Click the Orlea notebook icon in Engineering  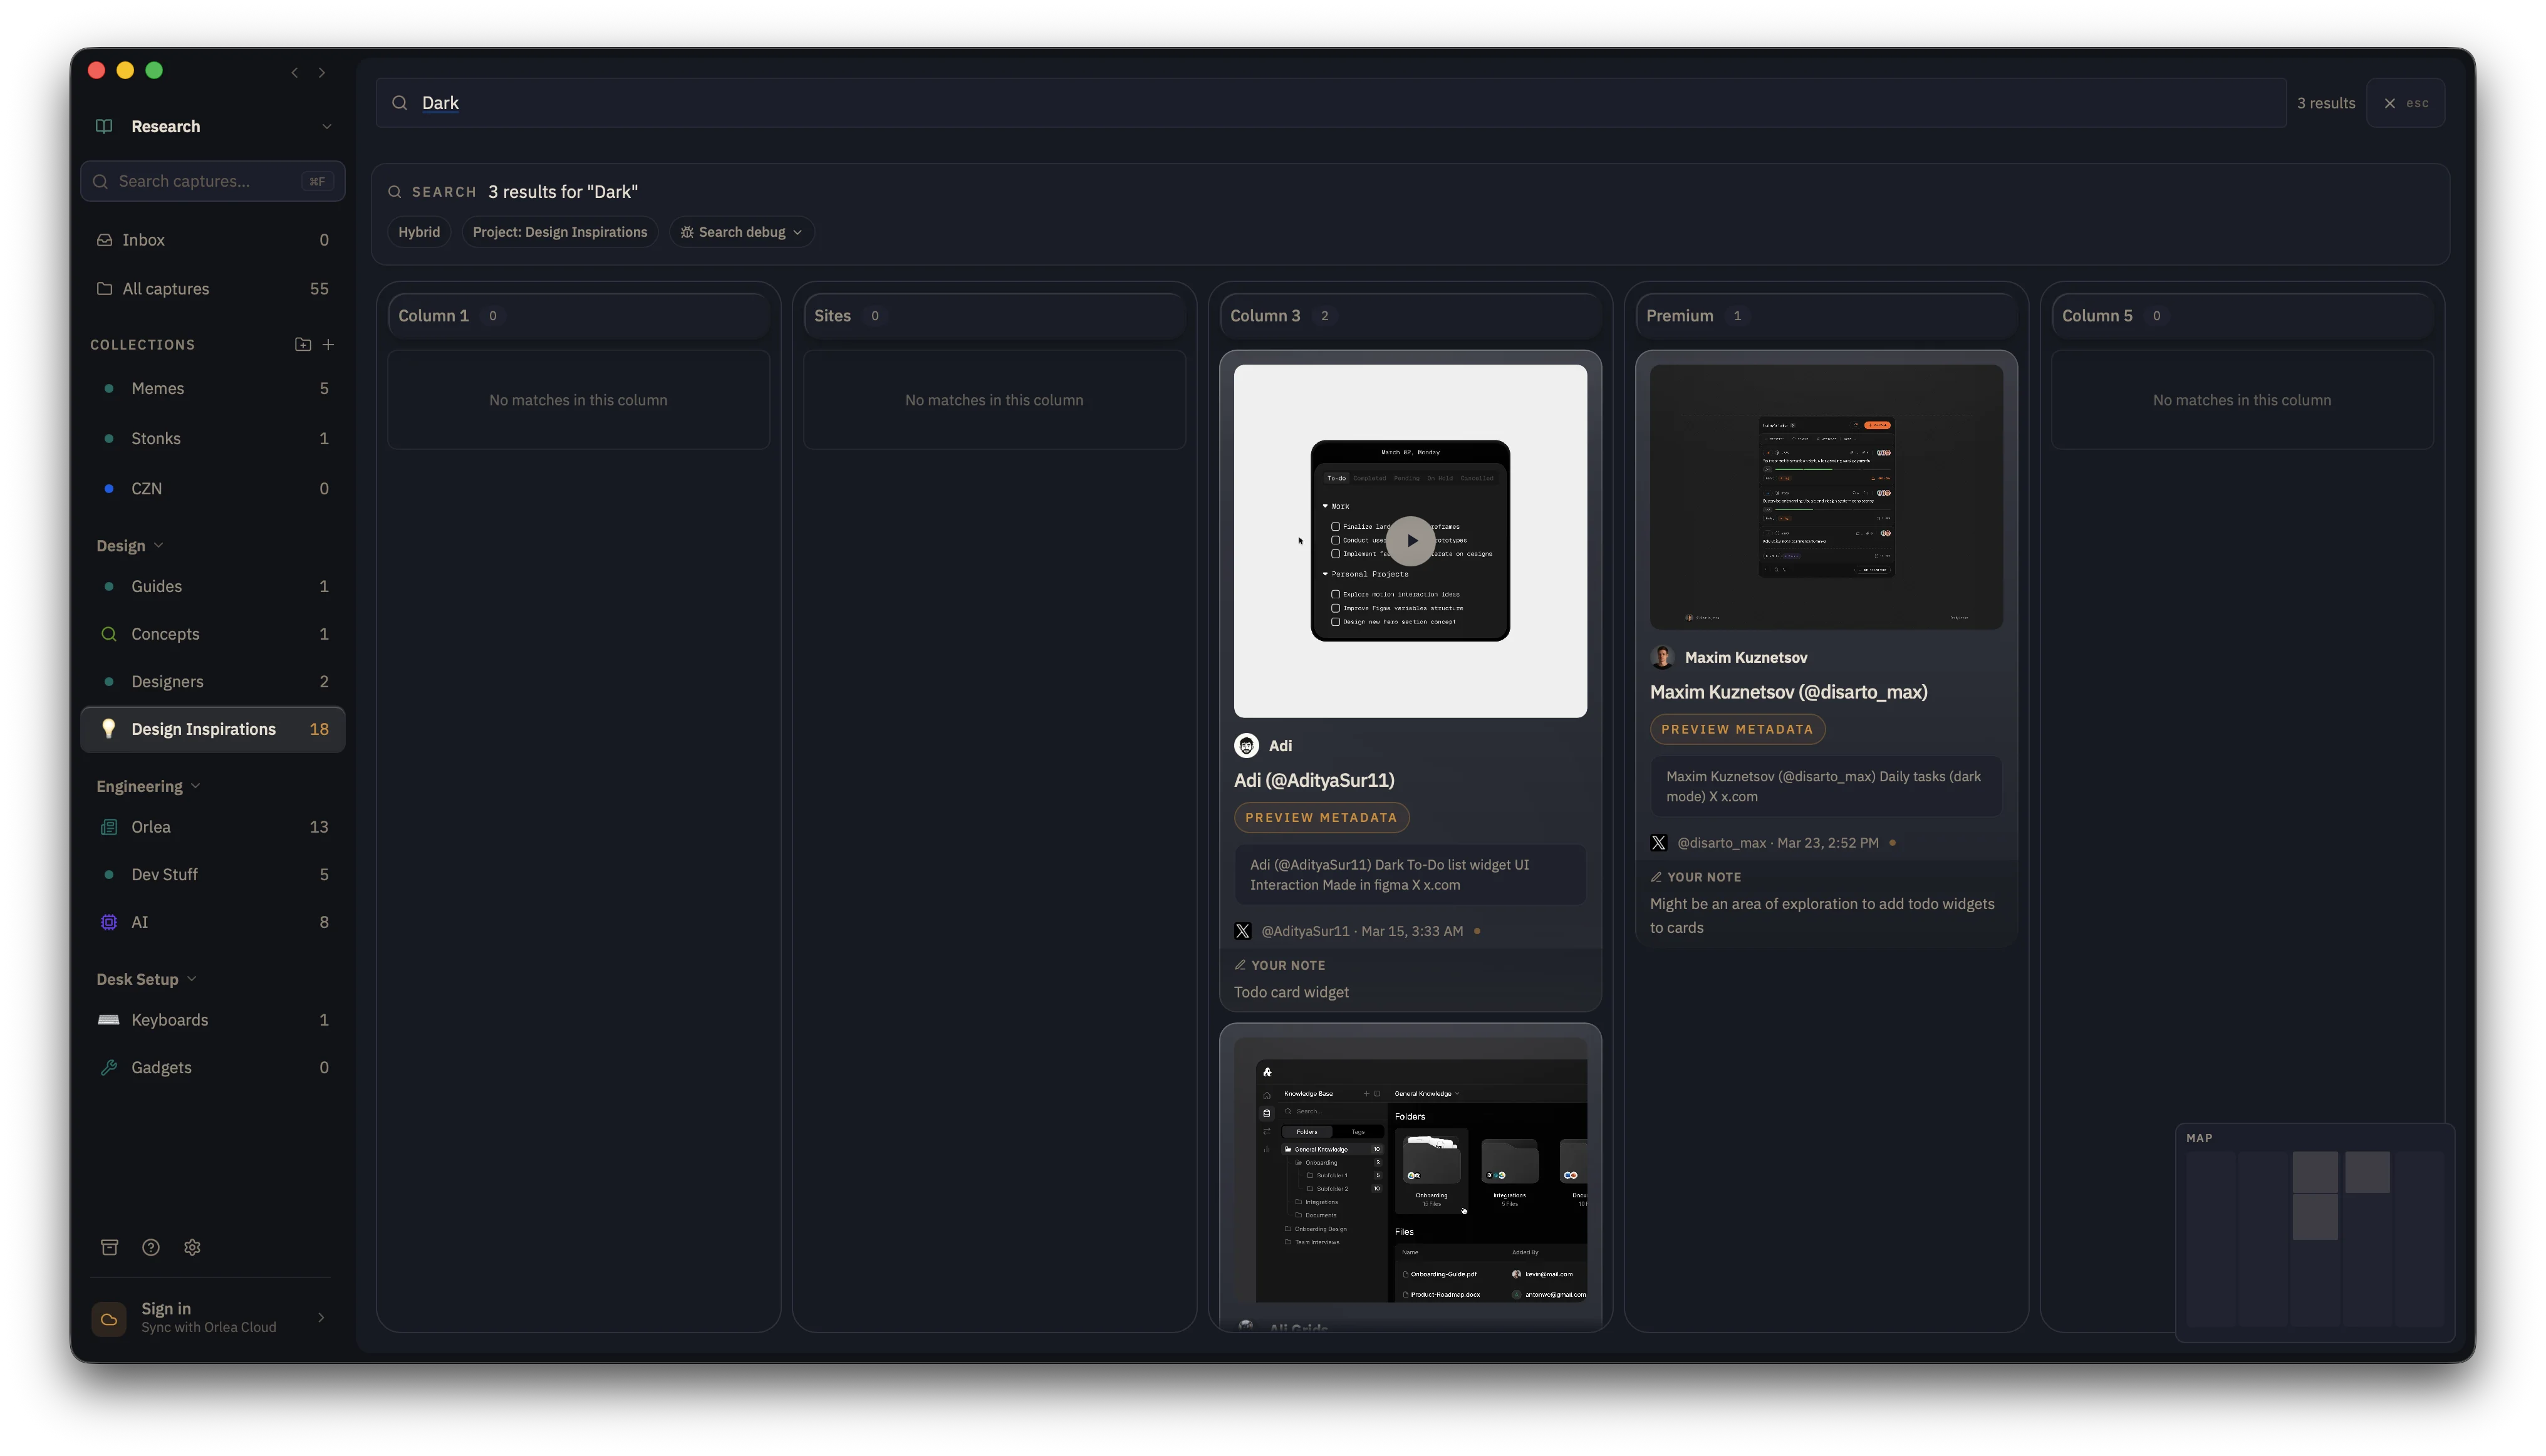point(109,827)
